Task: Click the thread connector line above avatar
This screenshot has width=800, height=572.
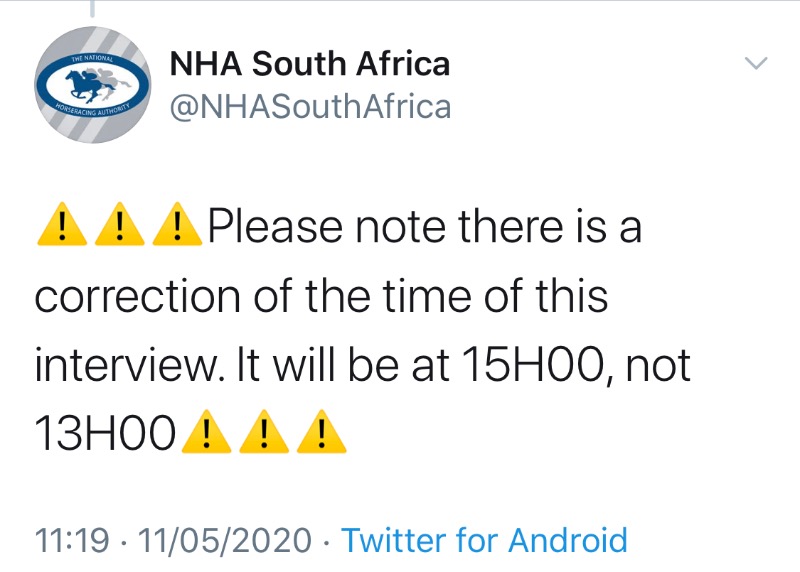Action: tap(92, 8)
